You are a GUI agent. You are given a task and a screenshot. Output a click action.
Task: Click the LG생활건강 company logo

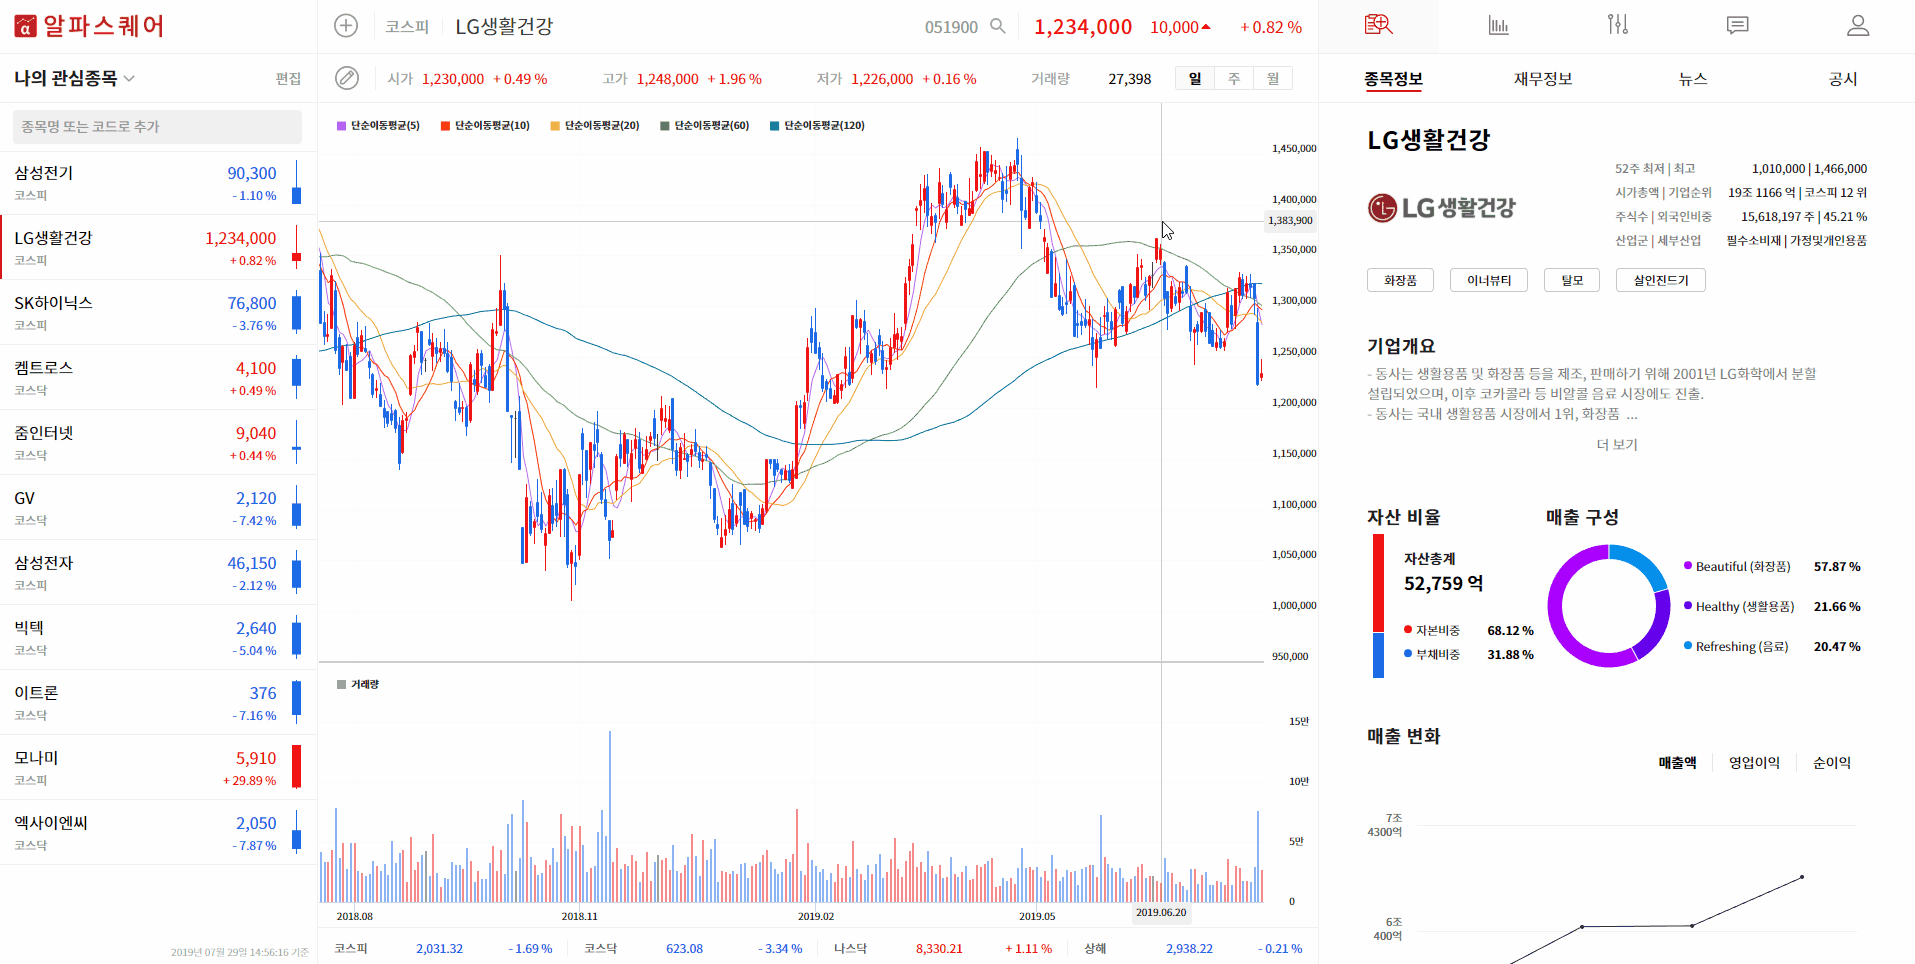tap(1441, 208)
